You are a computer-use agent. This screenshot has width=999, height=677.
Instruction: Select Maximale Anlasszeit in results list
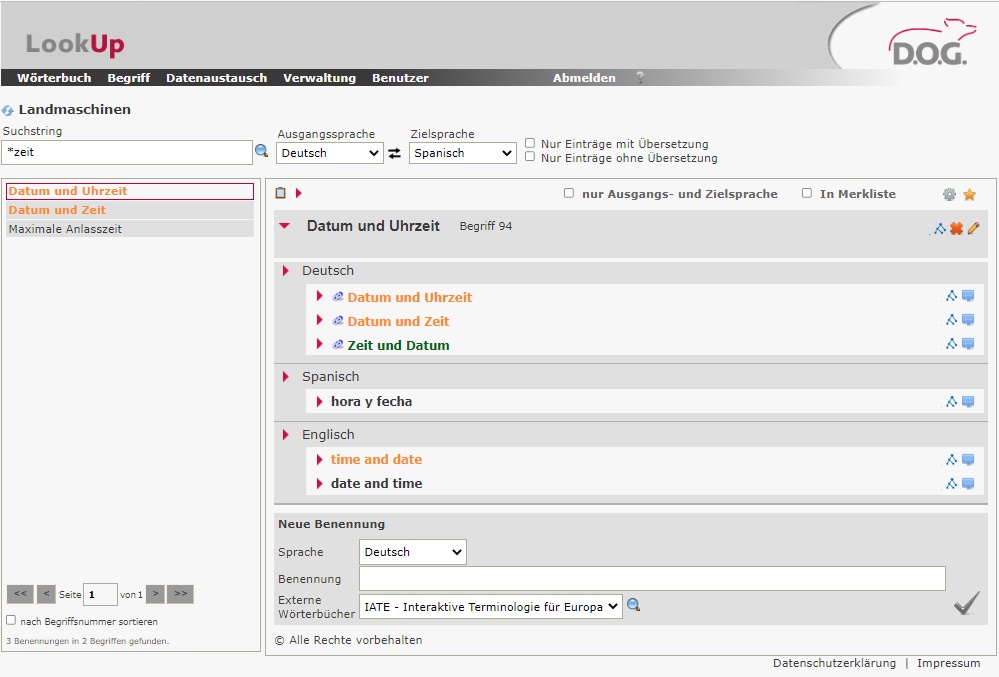click(65, 229)
